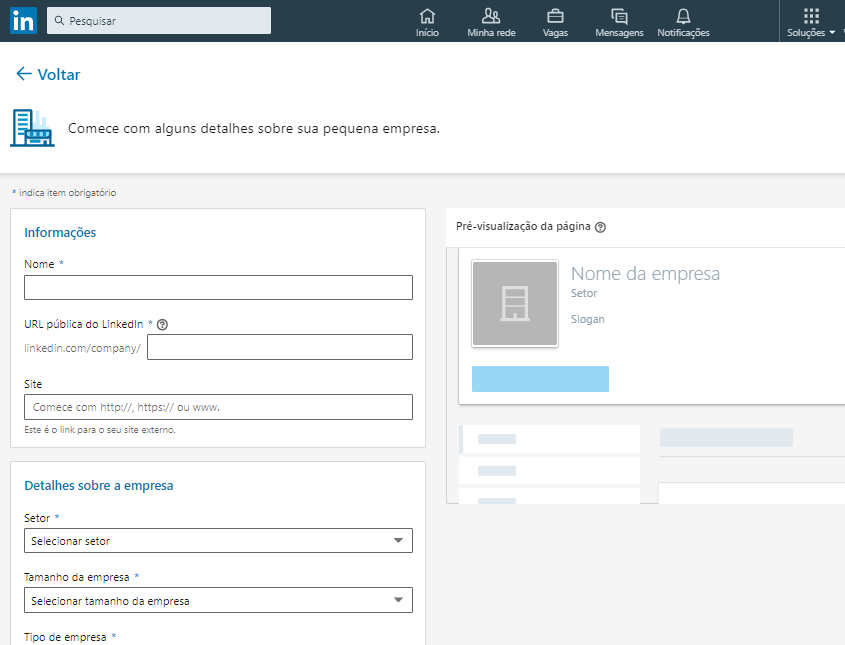The image size is (845, 645).
Task: Focus the Nome input field
Action: pyautogui.click(x=218, y=288)
